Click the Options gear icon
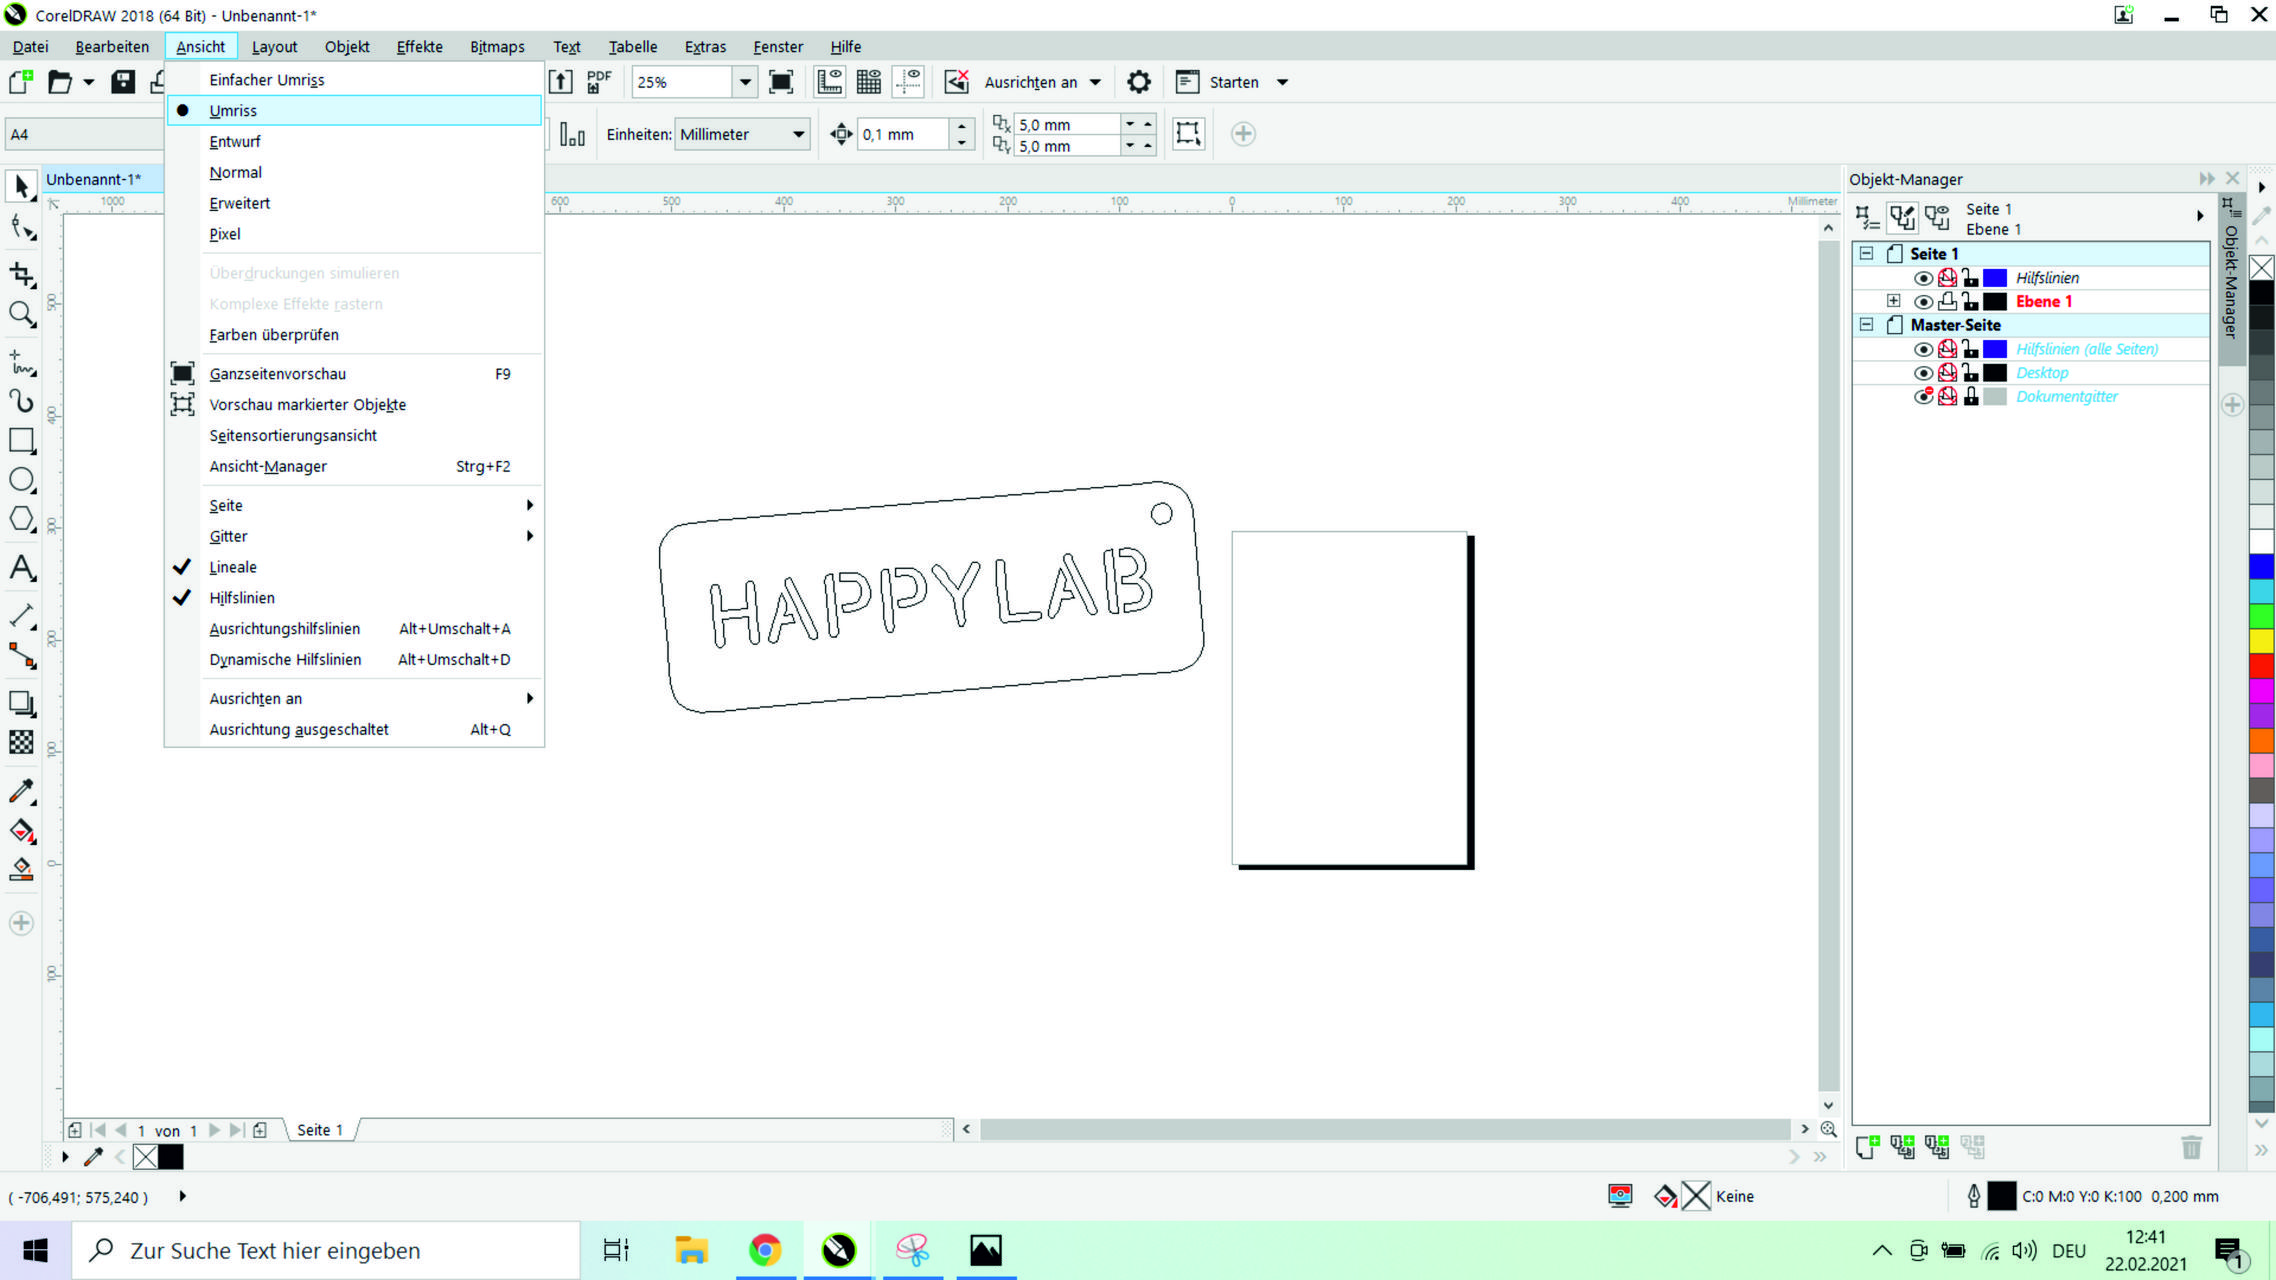The width and height of the screenshot is (2276, 1280). pyautogui.click(x=1138, y=82)
